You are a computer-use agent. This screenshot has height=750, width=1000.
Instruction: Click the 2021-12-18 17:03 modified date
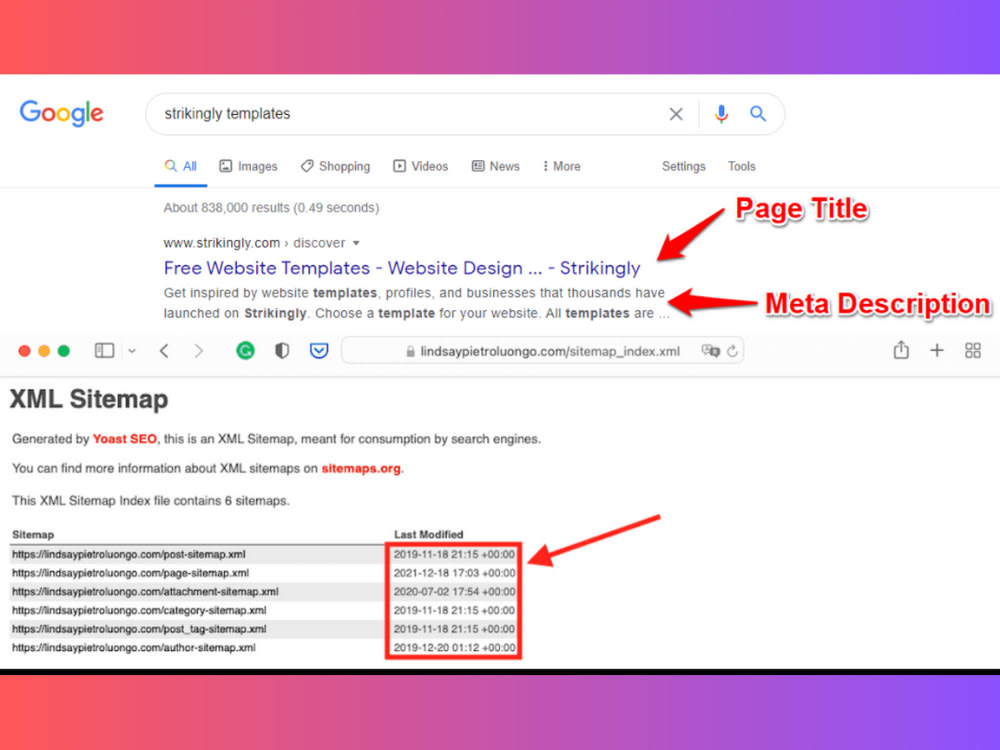[x=454, y=573]
